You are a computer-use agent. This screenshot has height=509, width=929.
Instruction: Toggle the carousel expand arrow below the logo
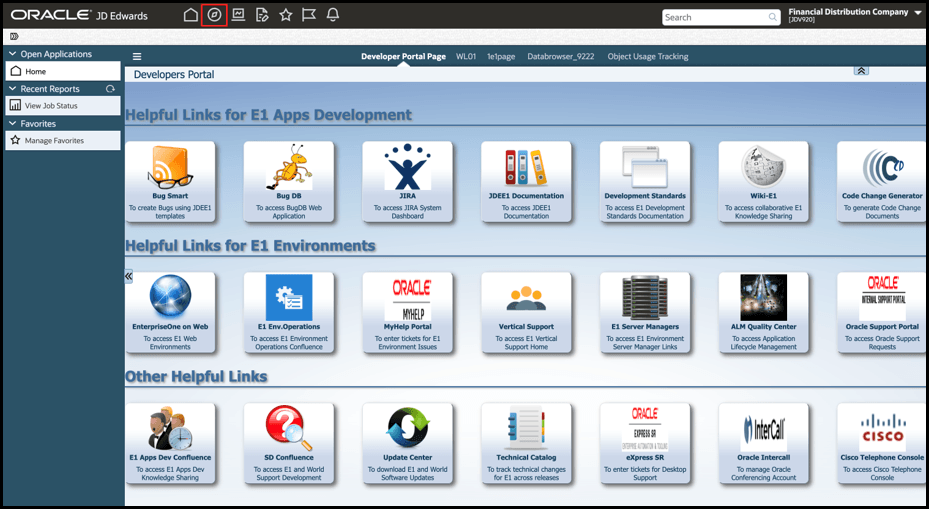[14, 37]
